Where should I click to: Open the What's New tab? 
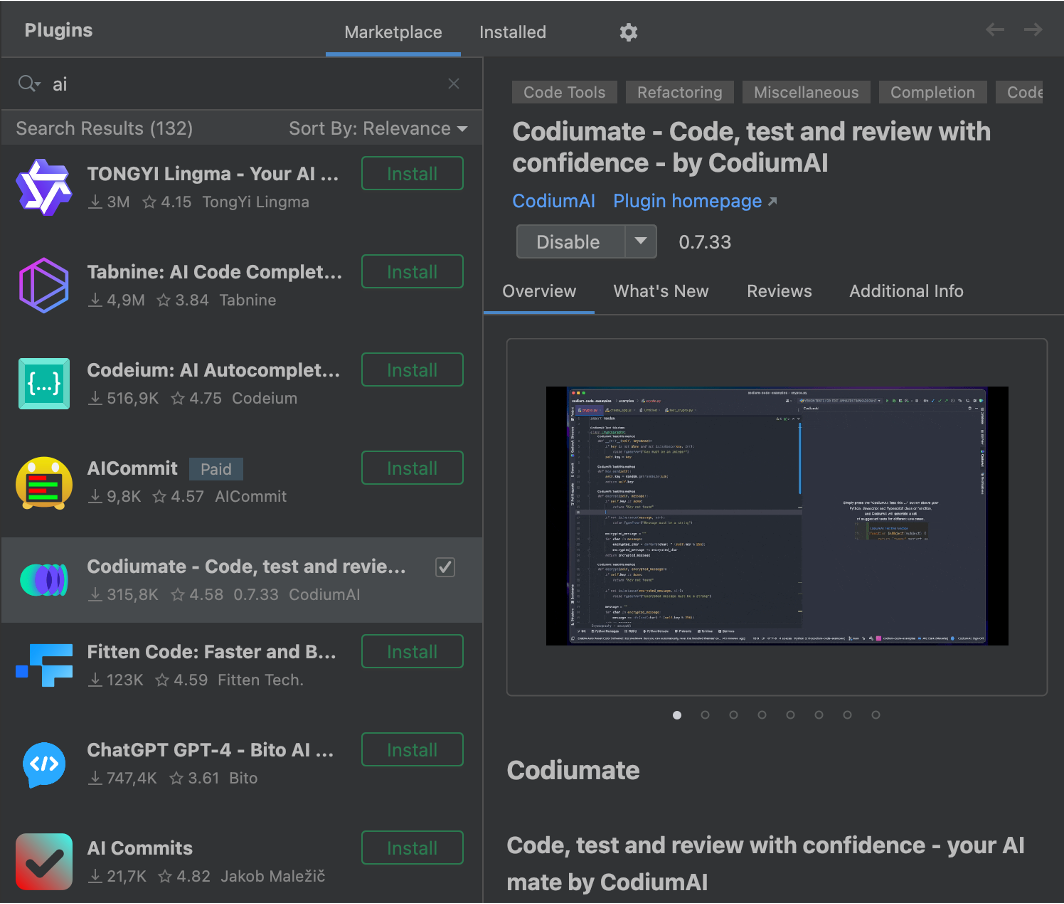coord(661,291)
